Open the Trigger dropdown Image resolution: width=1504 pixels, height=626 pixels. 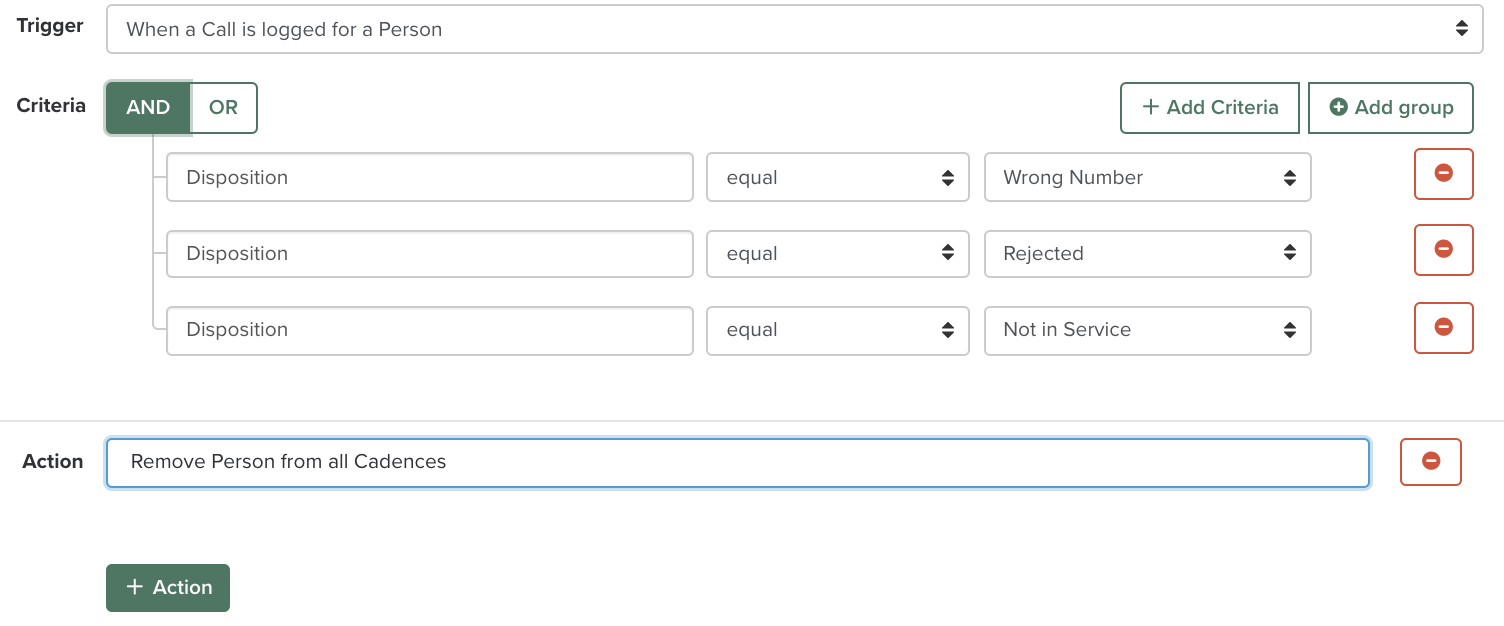[793, 28]
